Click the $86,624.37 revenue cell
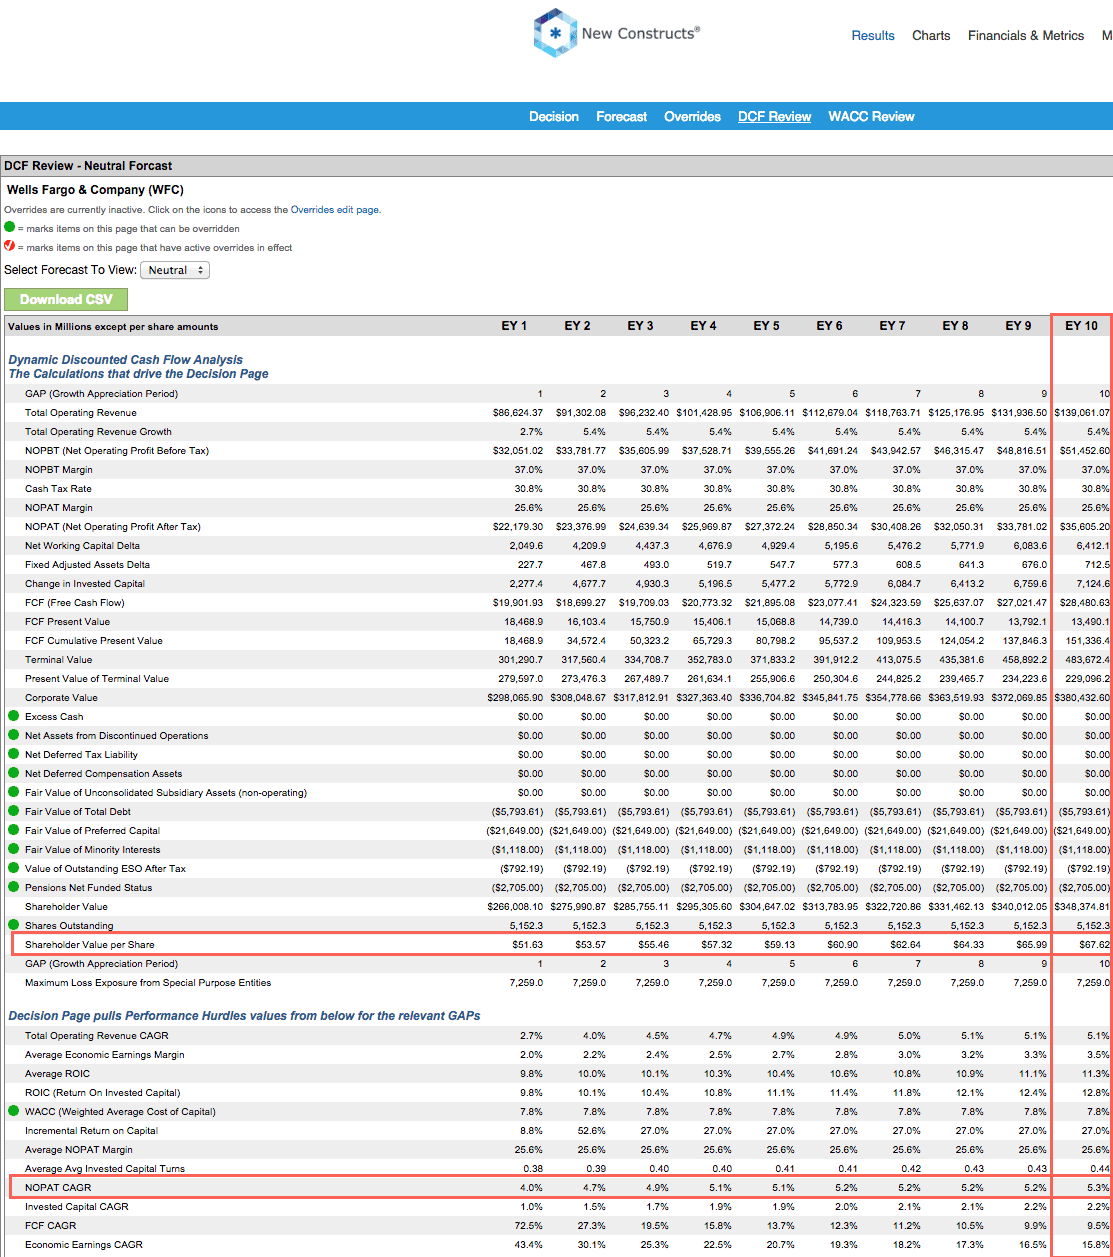 518,412
